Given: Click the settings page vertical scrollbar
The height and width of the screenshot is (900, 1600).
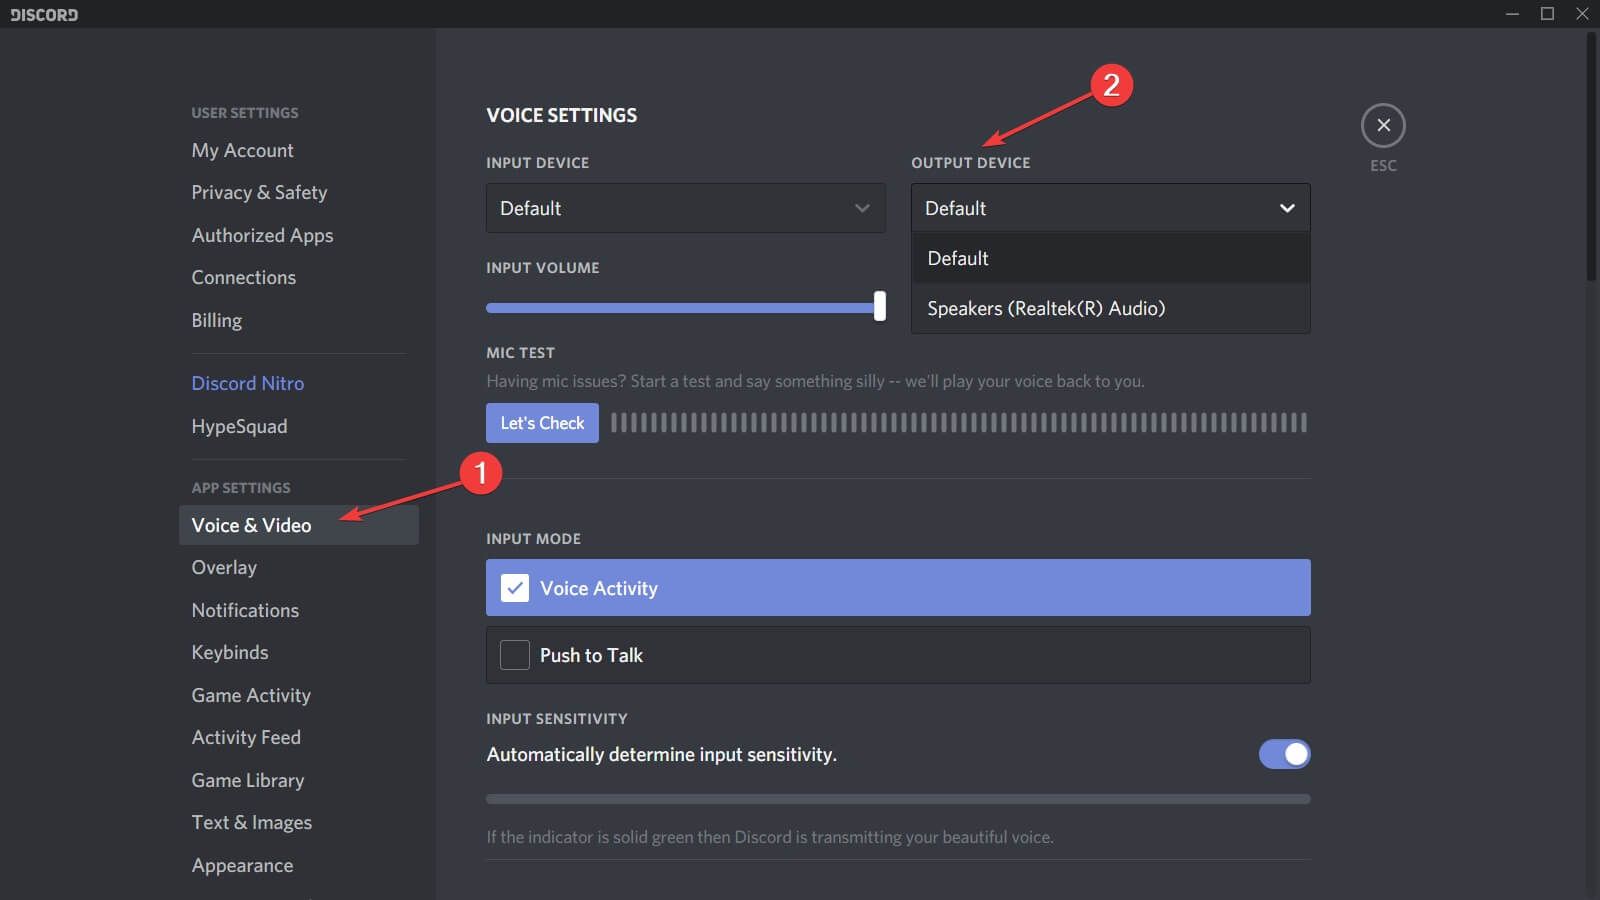Looking at the screenshot, I should (x=1592, y=157).
